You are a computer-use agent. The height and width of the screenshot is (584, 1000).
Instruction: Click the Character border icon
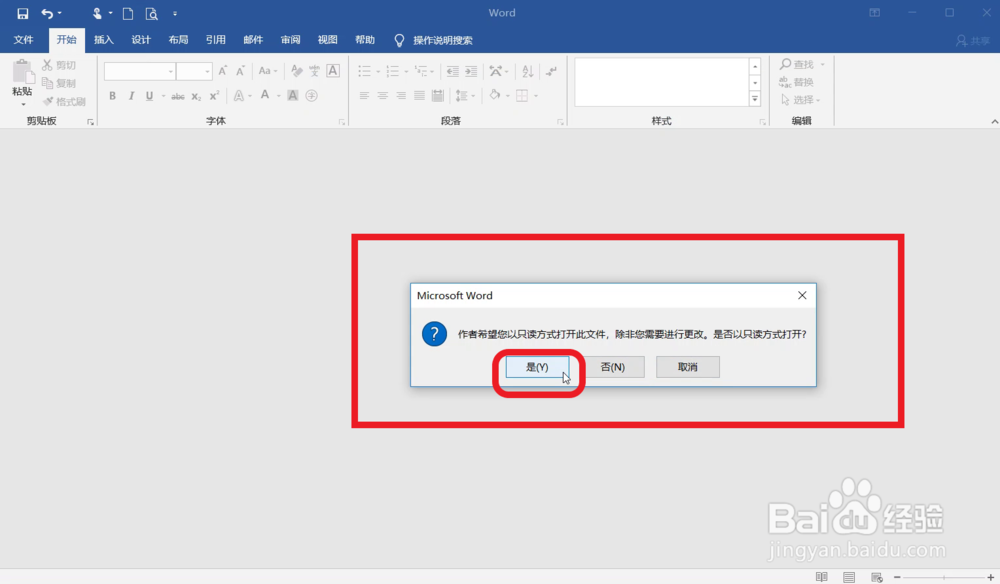(333, 71)
